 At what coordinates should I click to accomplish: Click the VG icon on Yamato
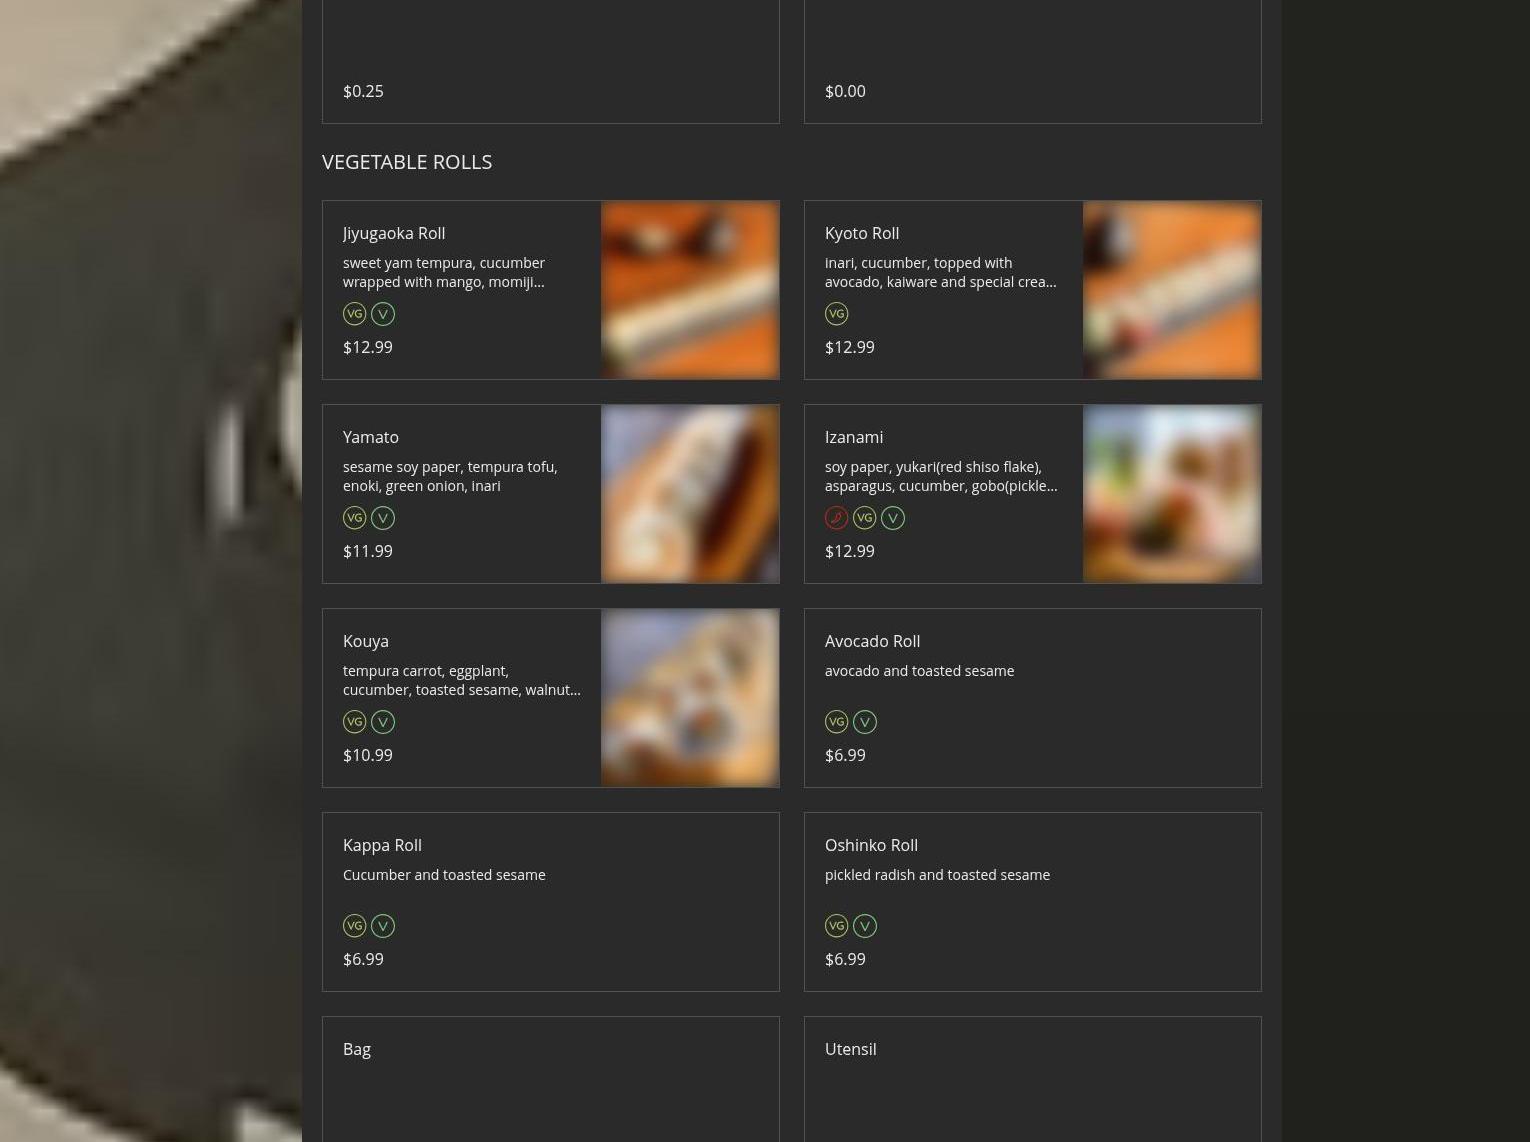point(354,518)
